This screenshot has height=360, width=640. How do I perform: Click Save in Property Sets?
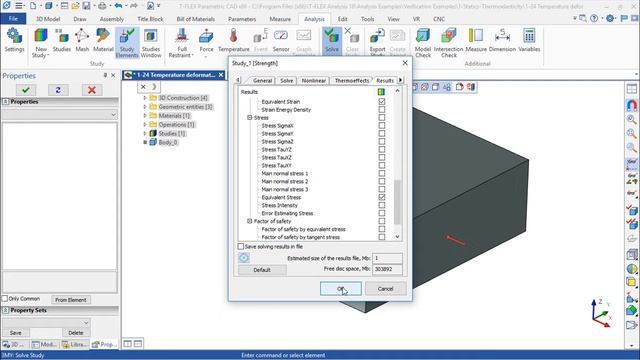point(16,333)
